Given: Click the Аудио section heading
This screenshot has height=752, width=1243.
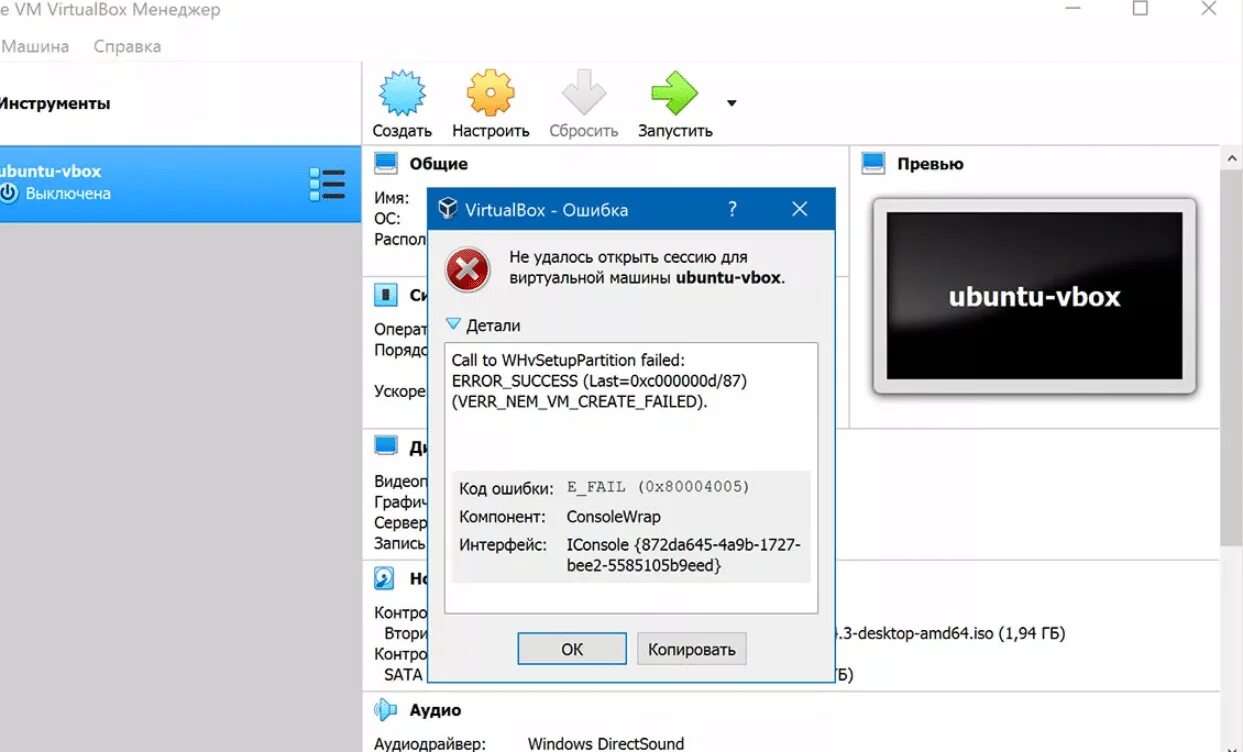Looking at the screenshot, I should pos(435,710).
